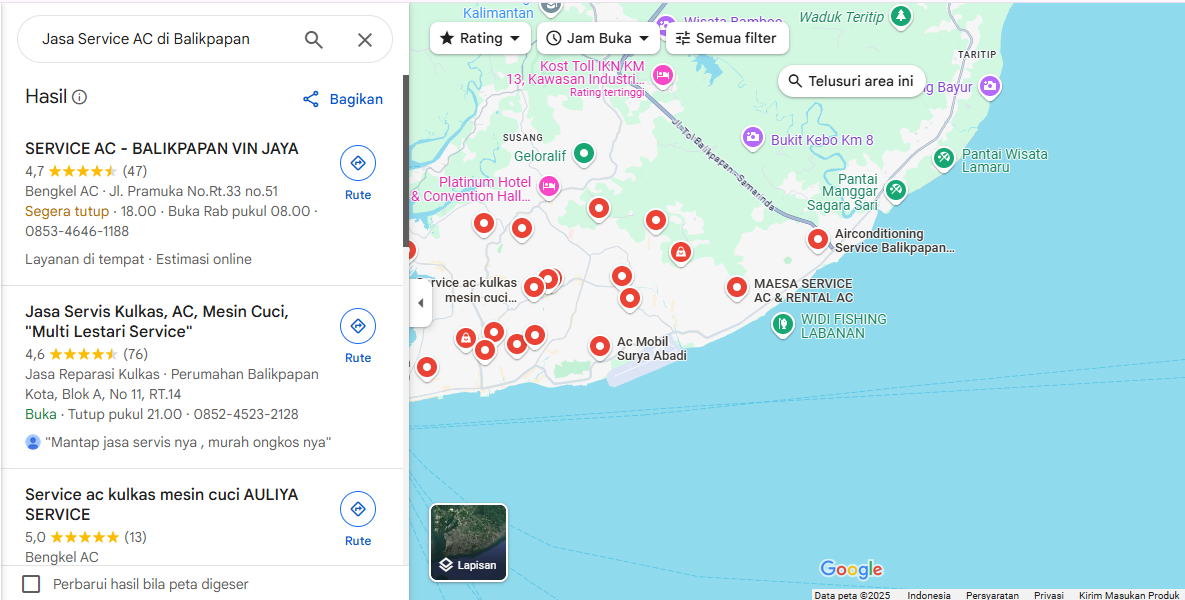Open Service ac kulkas mesin cuci AULIYA listing
Image resolution: width=1185 pixels, height=600 pixels.
(x=162, y=504)
